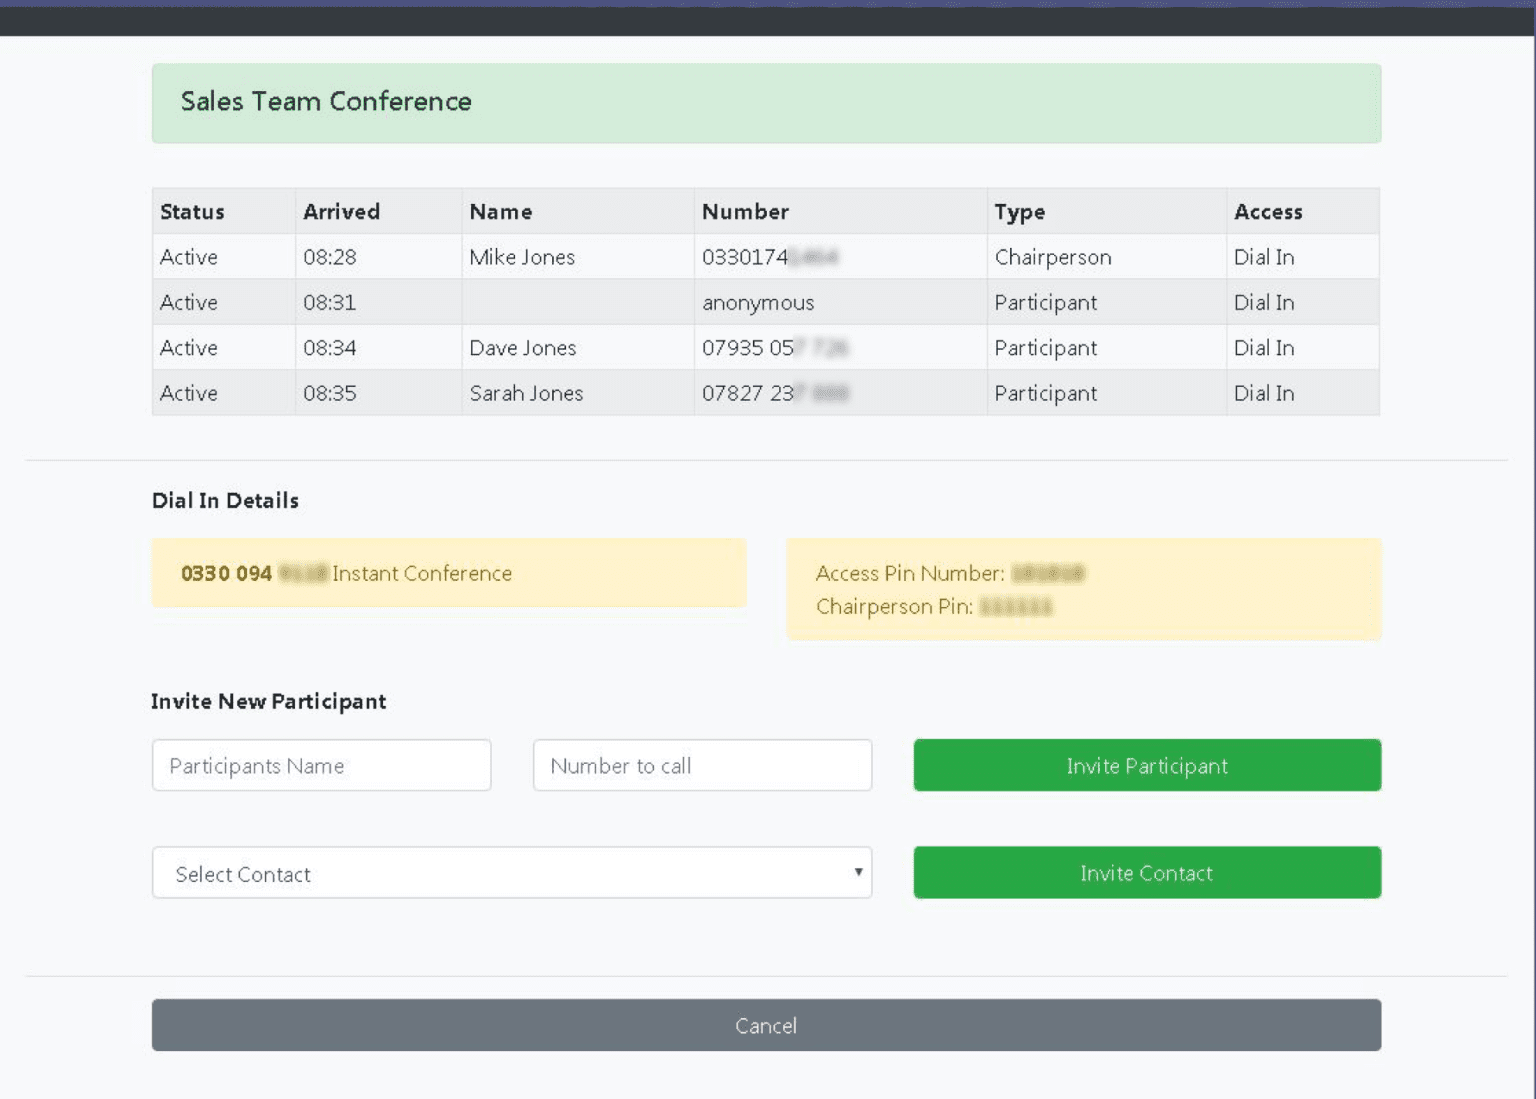Click Participant type in Dave Jones row
Image resolution: width=1536 pixels, height=1099 pixels.
1045,348
